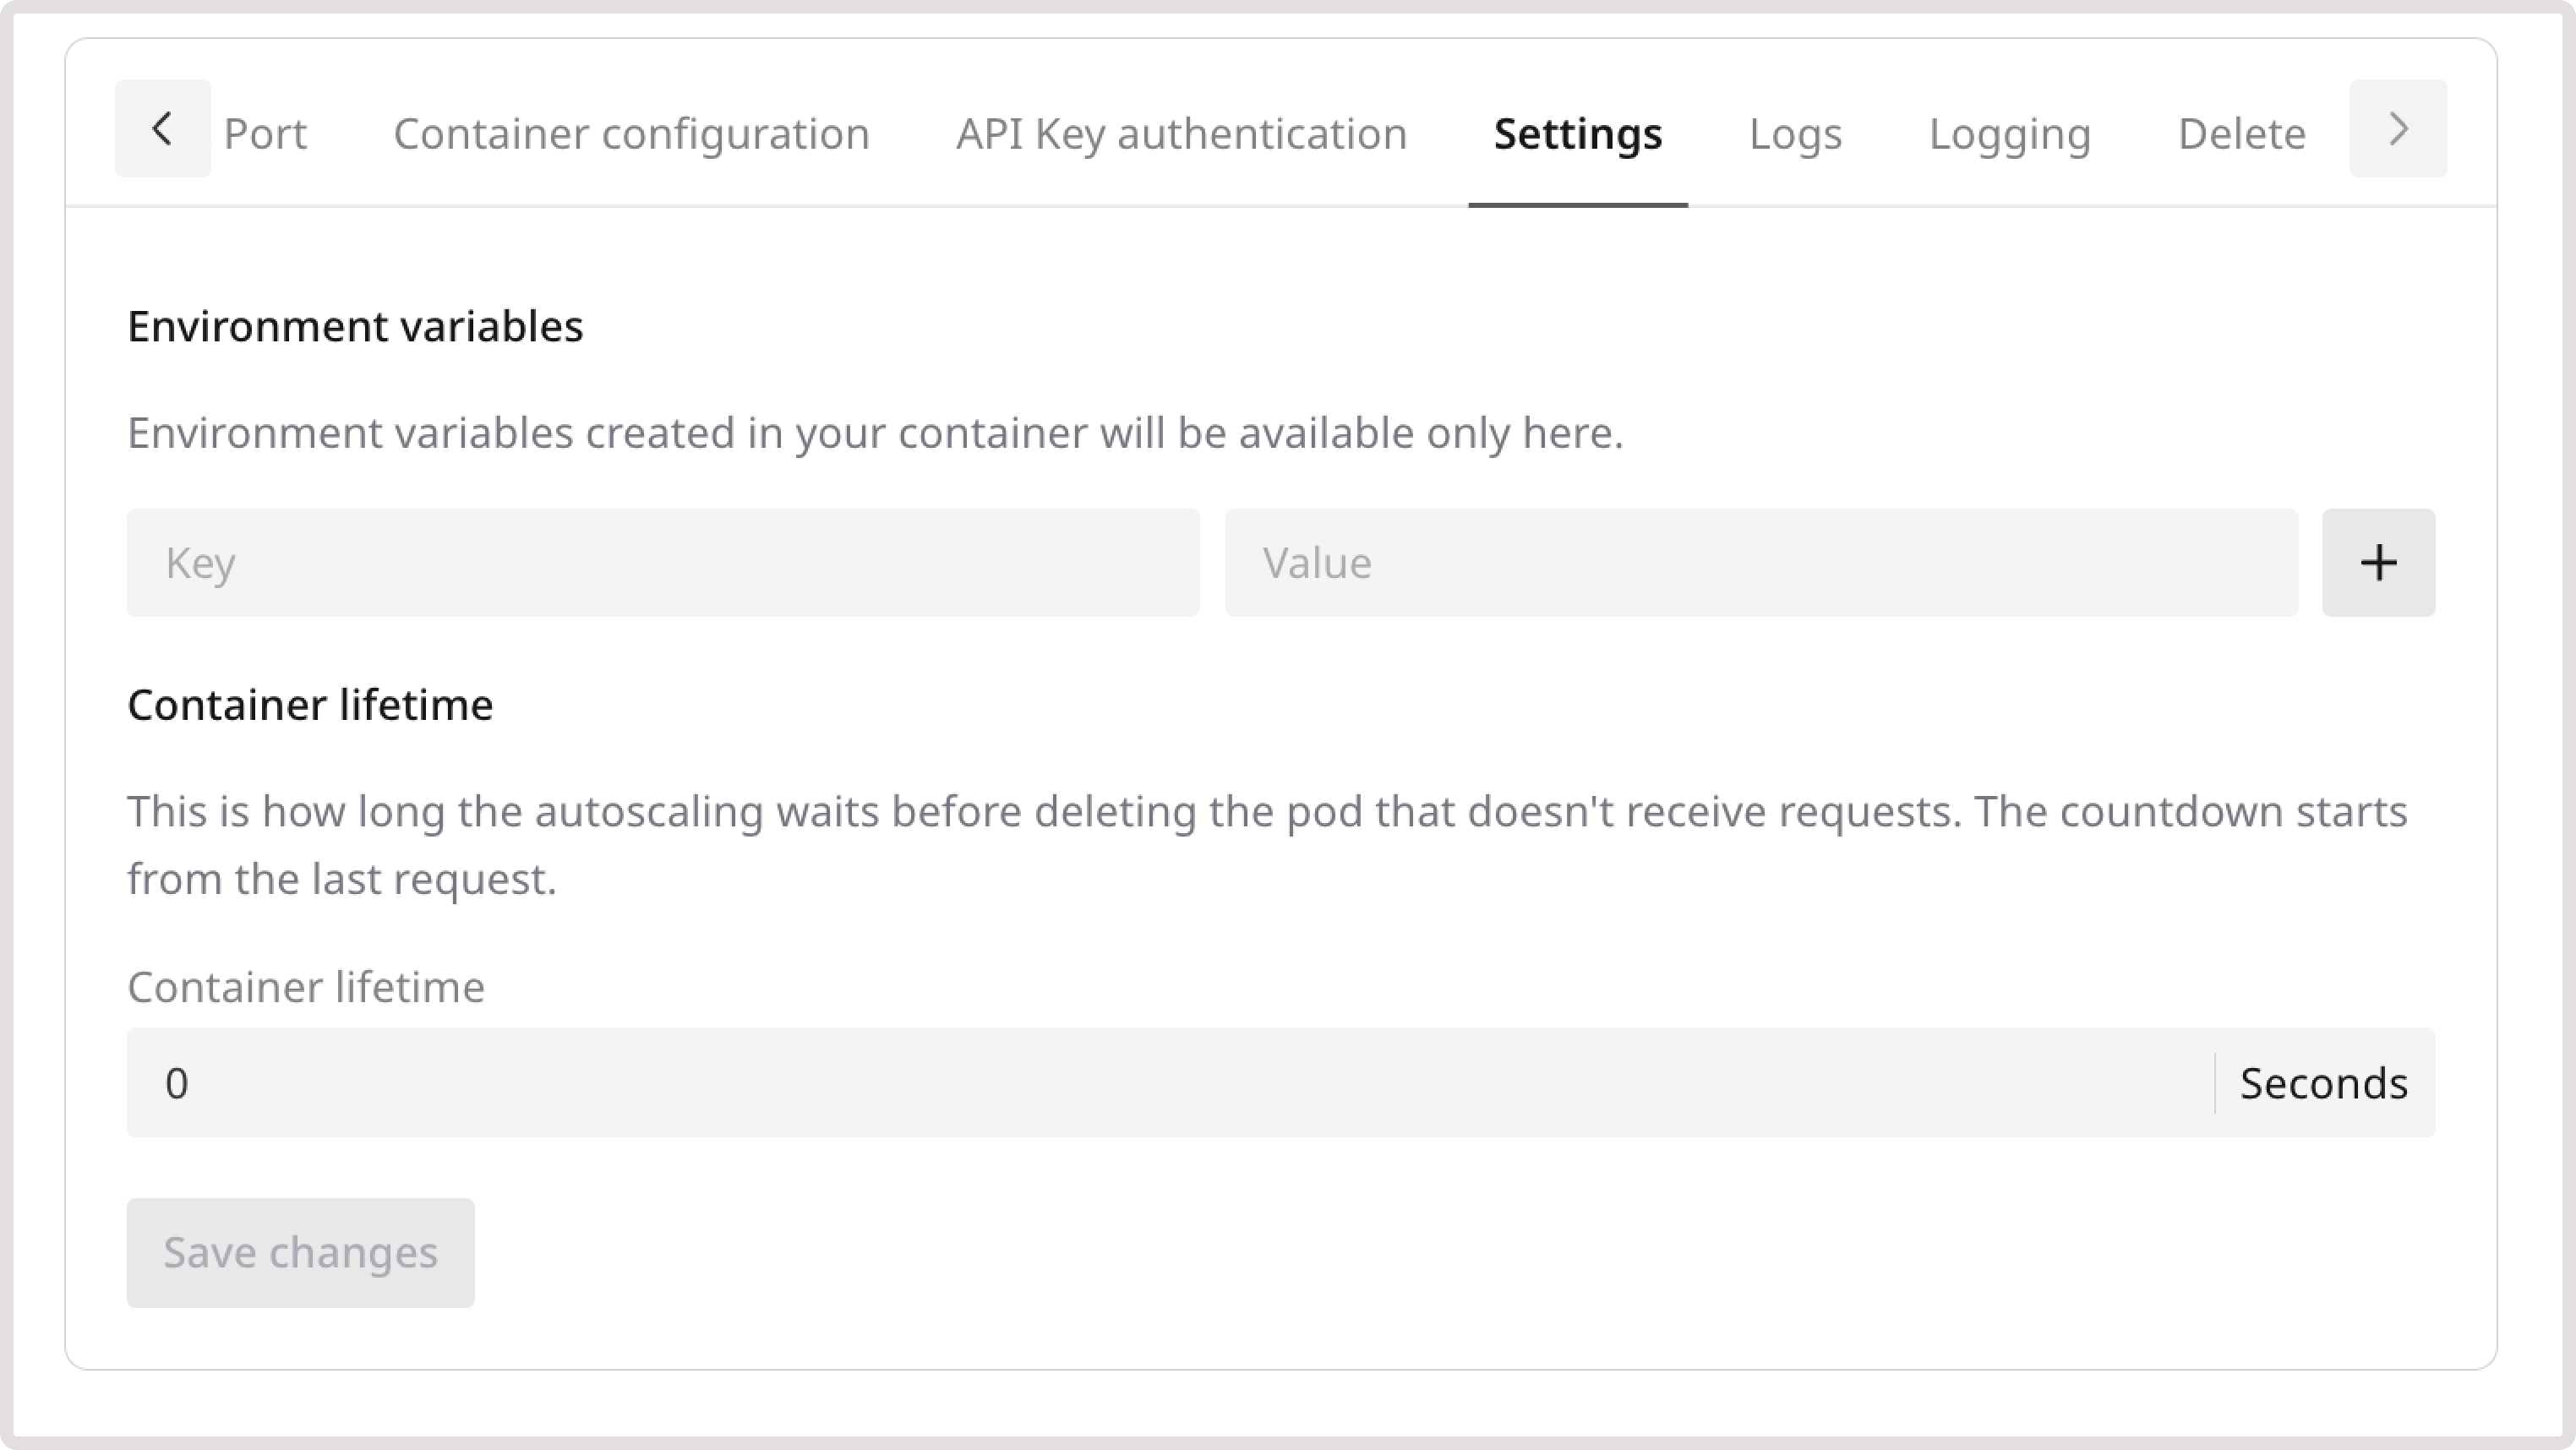Click the add environment variable plus icon
The width and height of the screenshot is (2576, 1450).
(2378, 562)
